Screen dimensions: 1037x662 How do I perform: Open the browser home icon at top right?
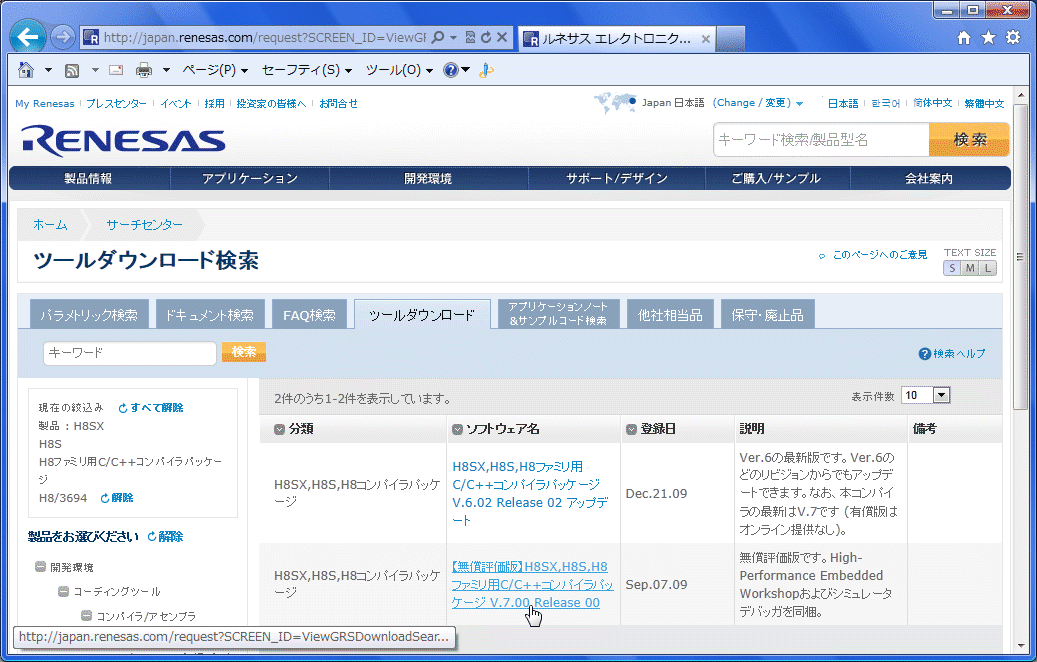click(x=964, y=38)
